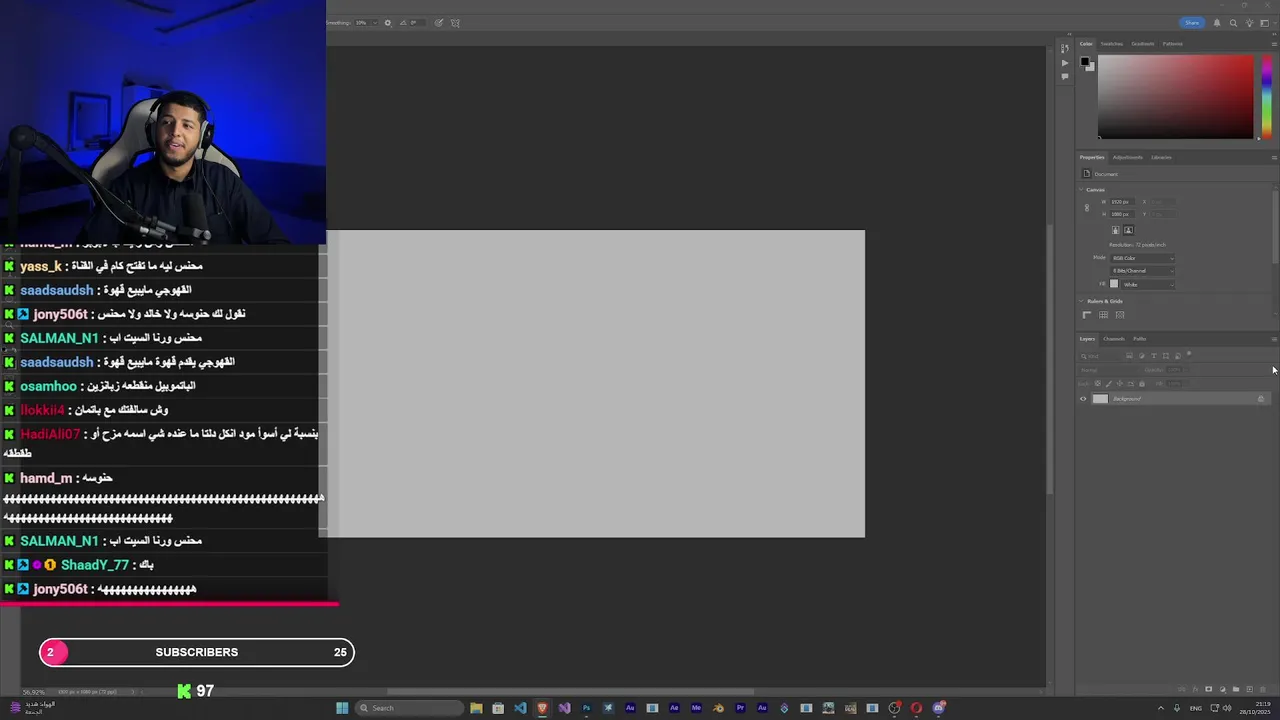Open Photoshop search icon near Share
This screenshot has width=1280, height=720.
point(1233,23)
